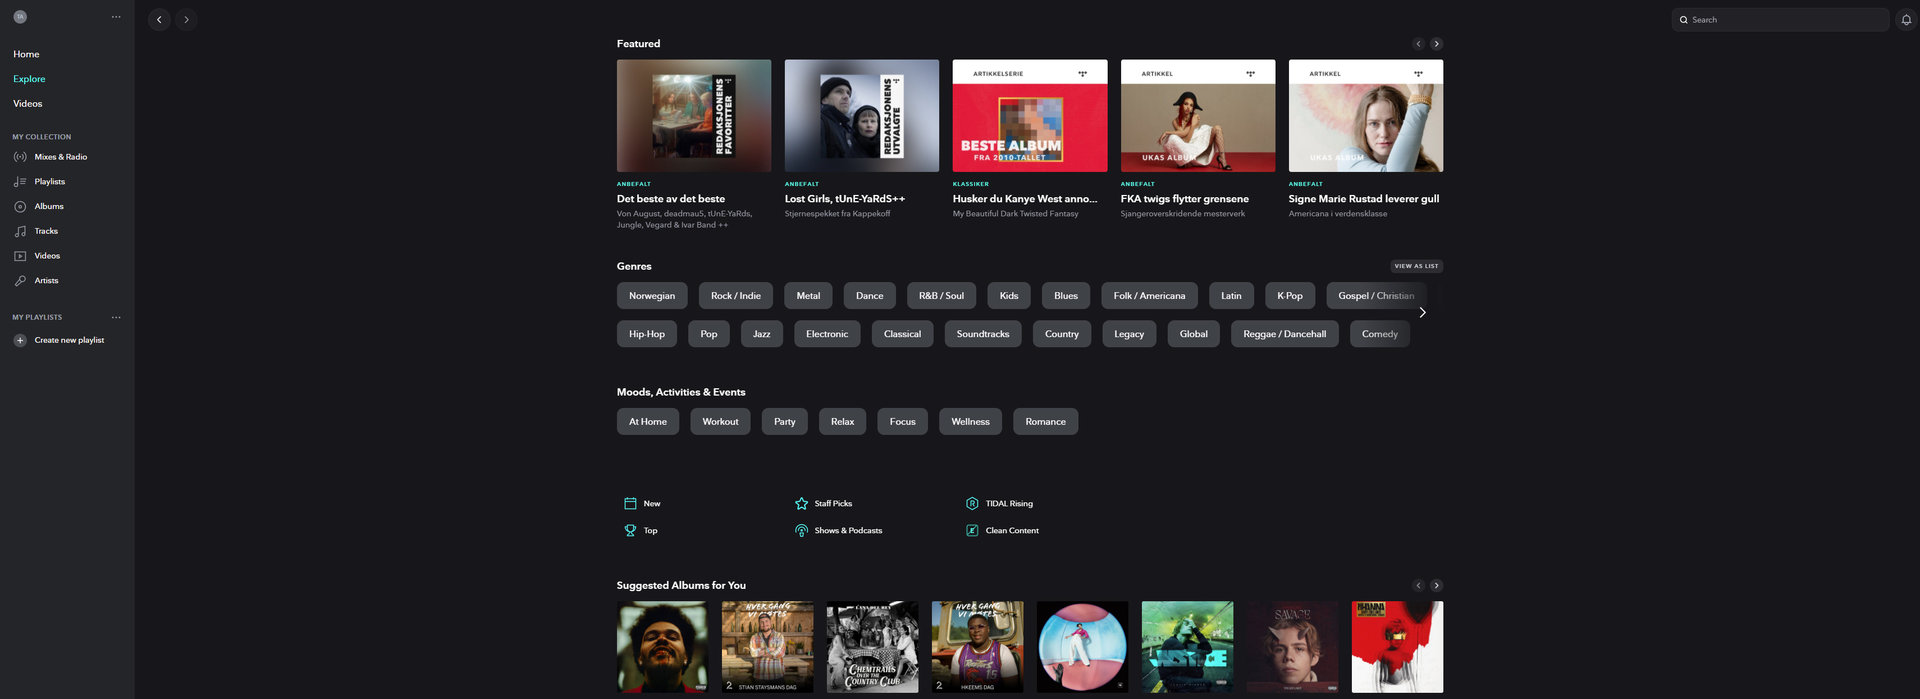Open the R&B / Soul genre
Viewport: 1920px width, 699px height.
tap(941, 296)
